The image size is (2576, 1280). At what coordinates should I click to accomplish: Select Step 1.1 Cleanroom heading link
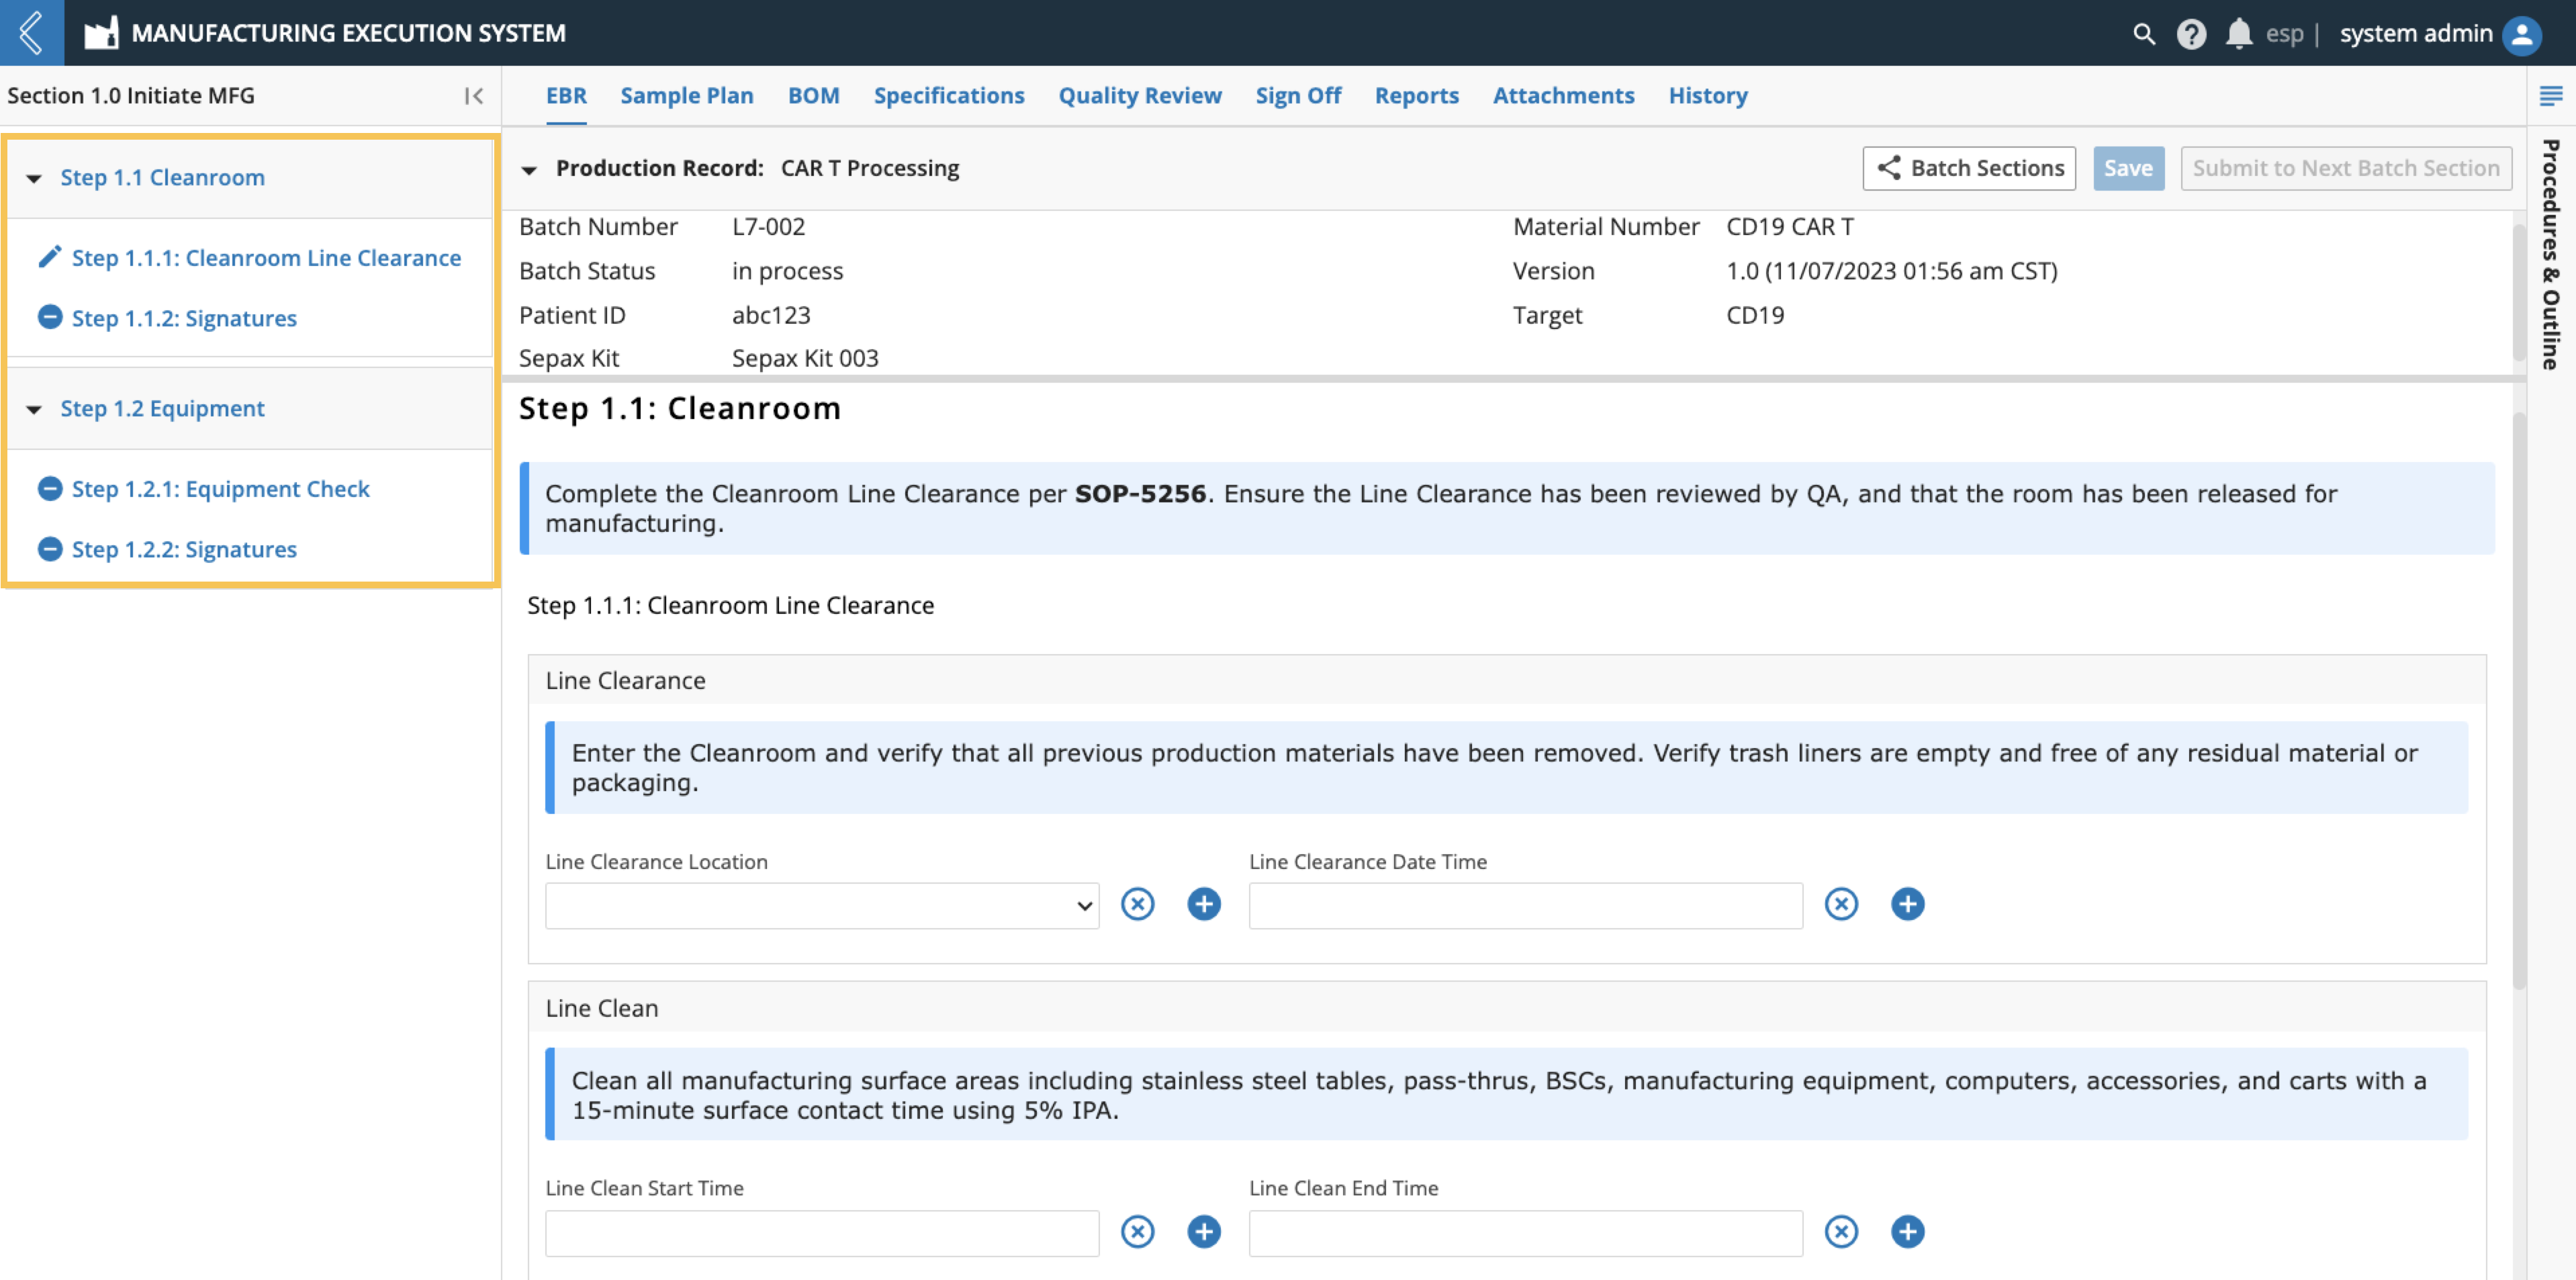click(163, 178)
